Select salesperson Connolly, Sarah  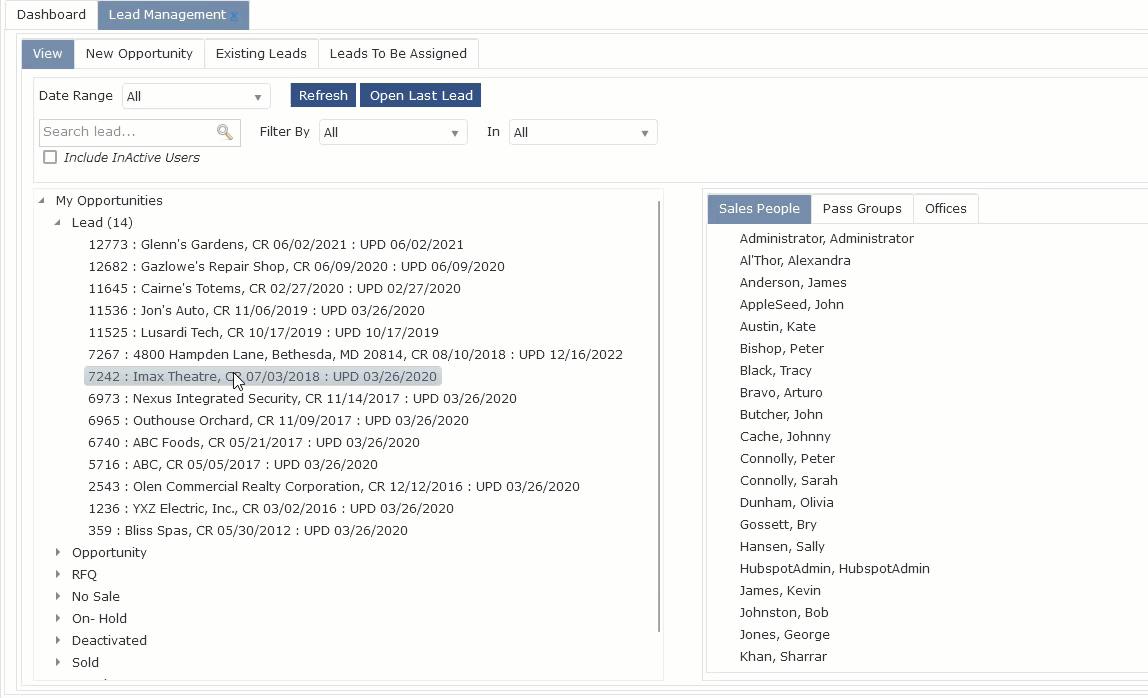[x=789, y=480]
